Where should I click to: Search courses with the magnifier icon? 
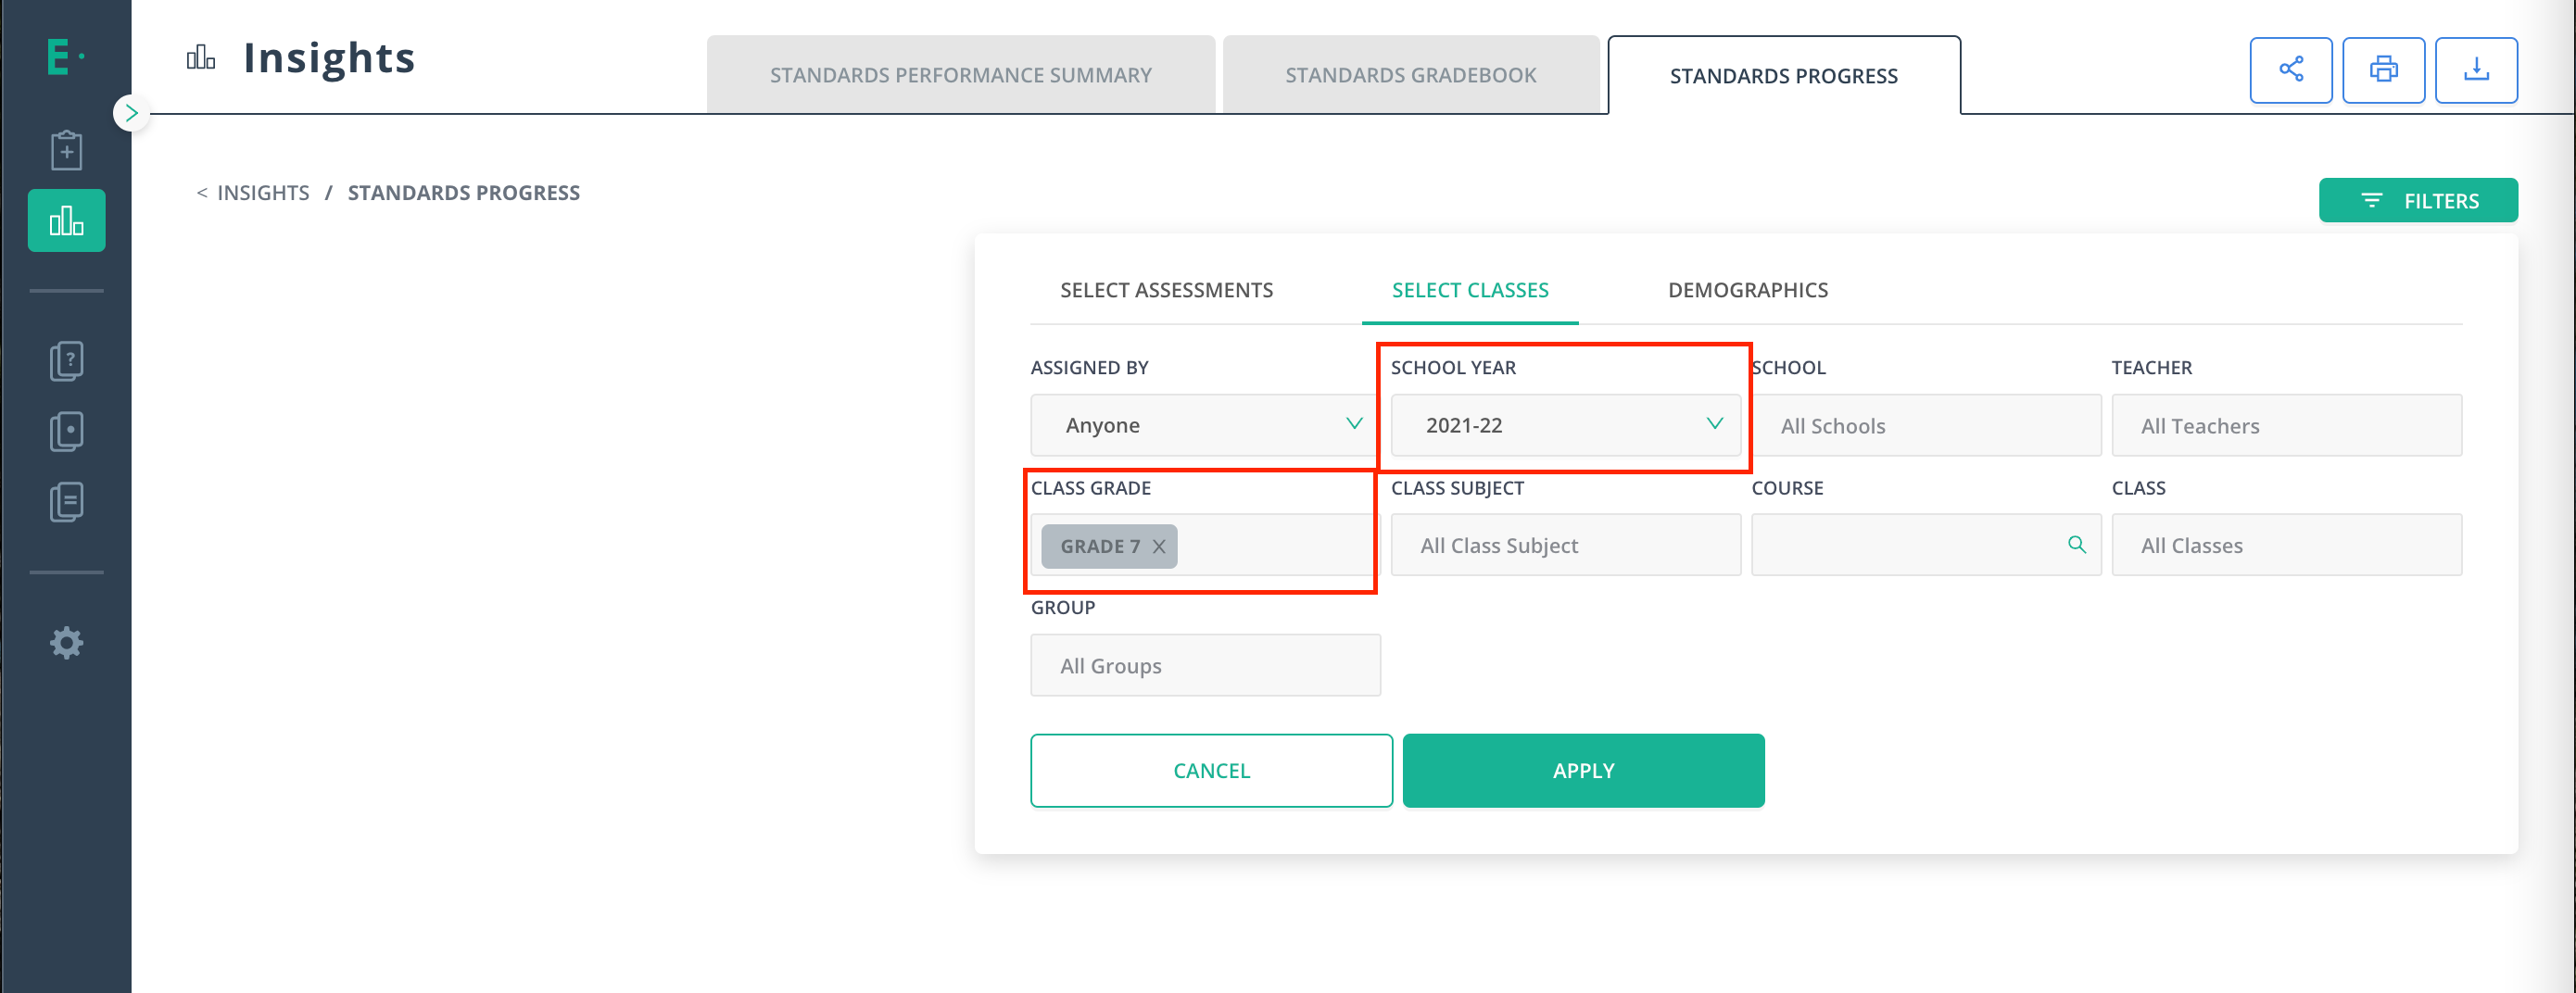coord(2076,544)
